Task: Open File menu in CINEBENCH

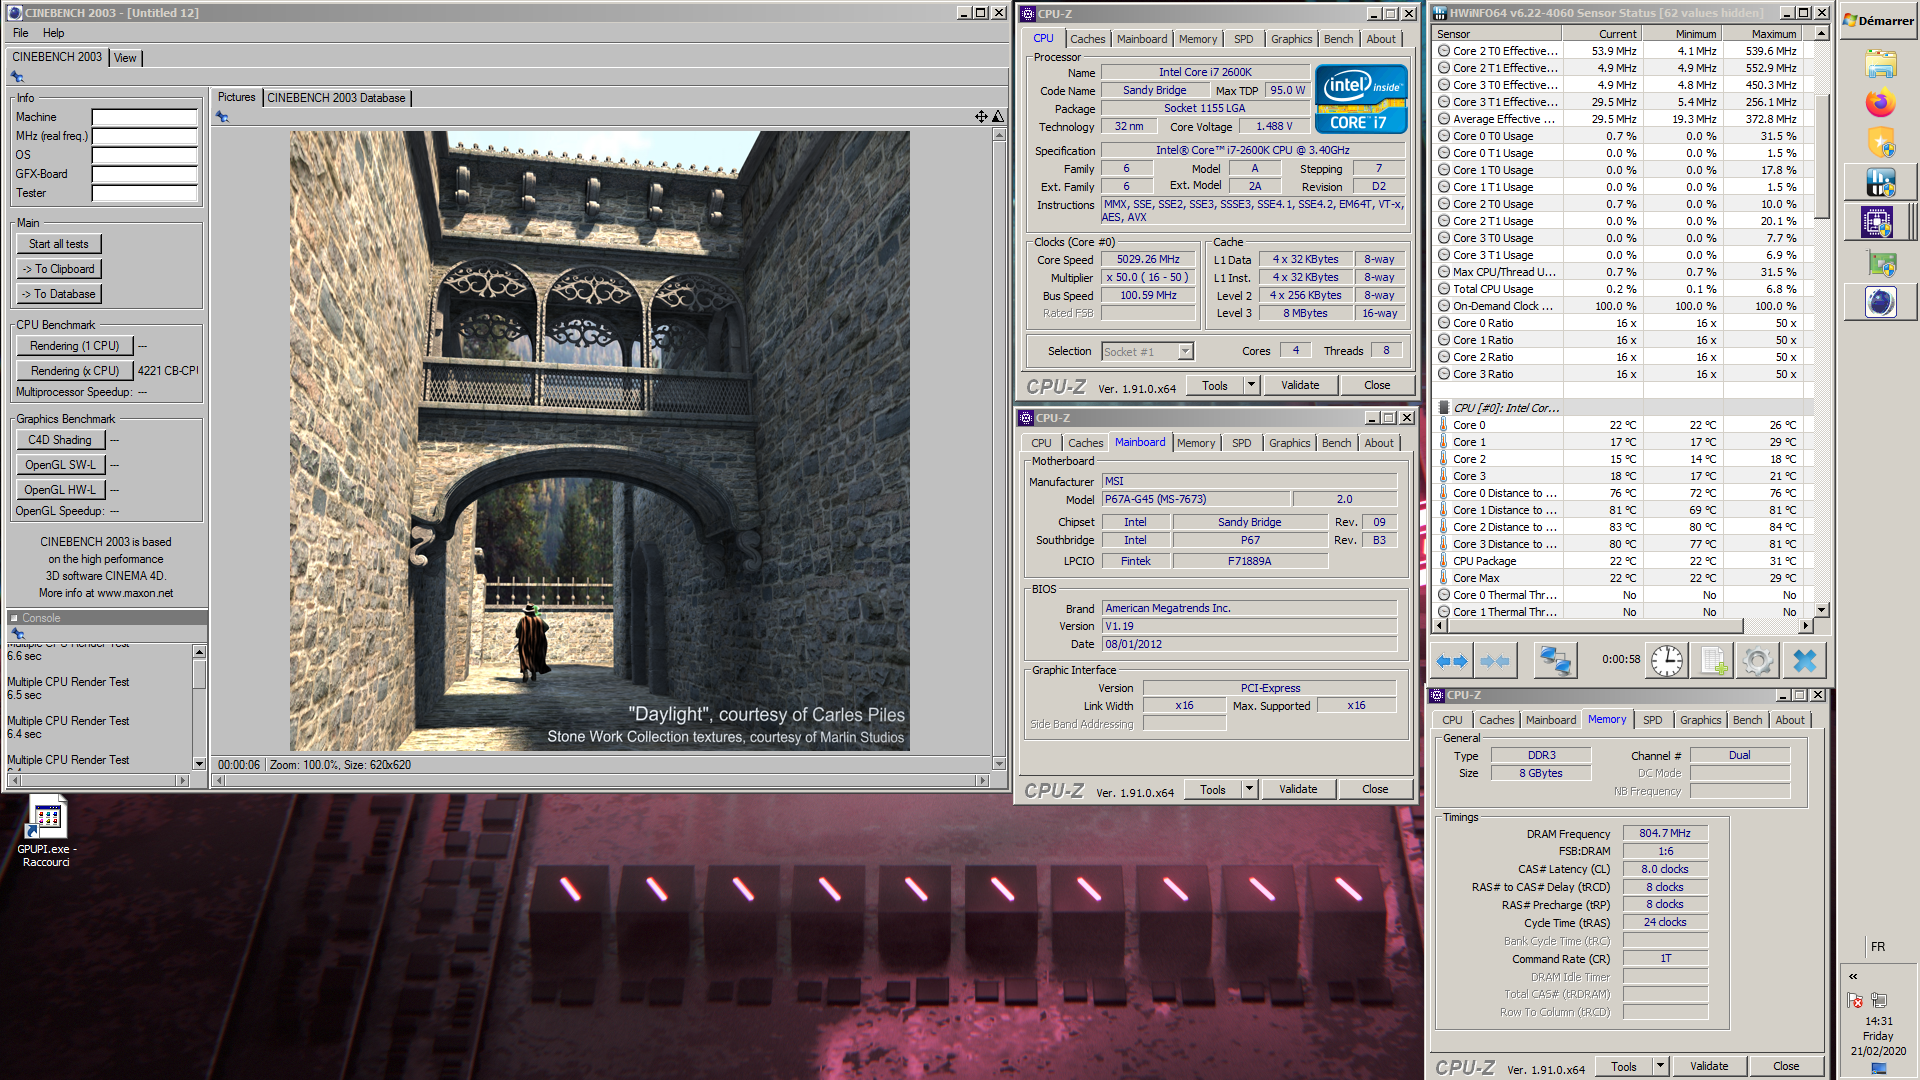Action: (x=20, y=33)
